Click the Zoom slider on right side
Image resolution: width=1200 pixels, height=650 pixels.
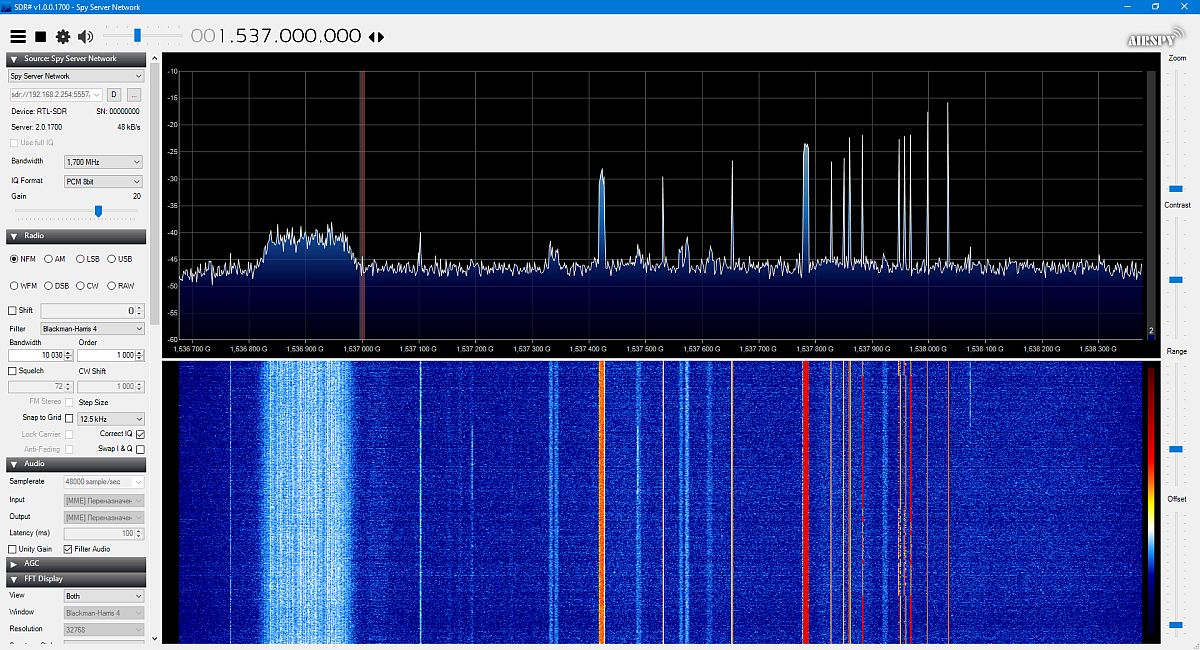point(1176,187)
